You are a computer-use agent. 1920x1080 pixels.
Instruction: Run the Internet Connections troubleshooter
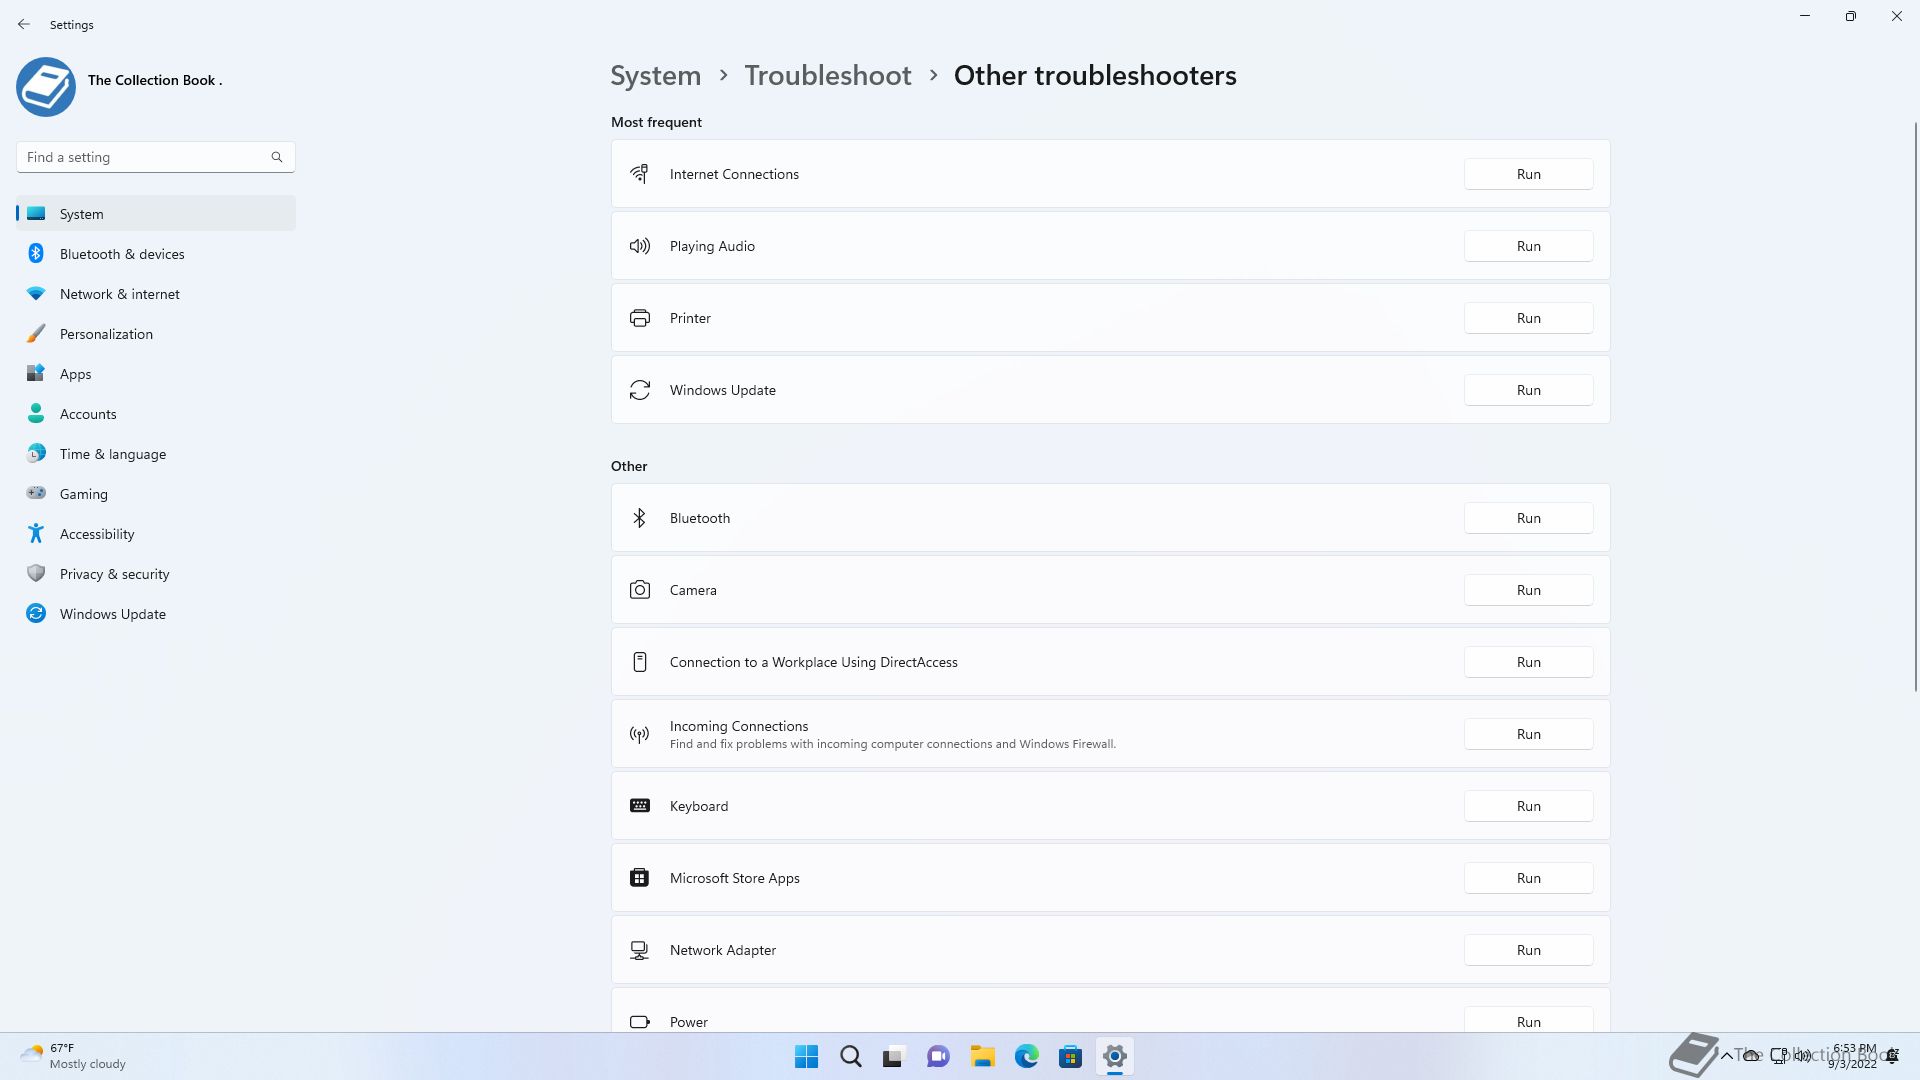pyautogui.click(x=1528, y=174)
